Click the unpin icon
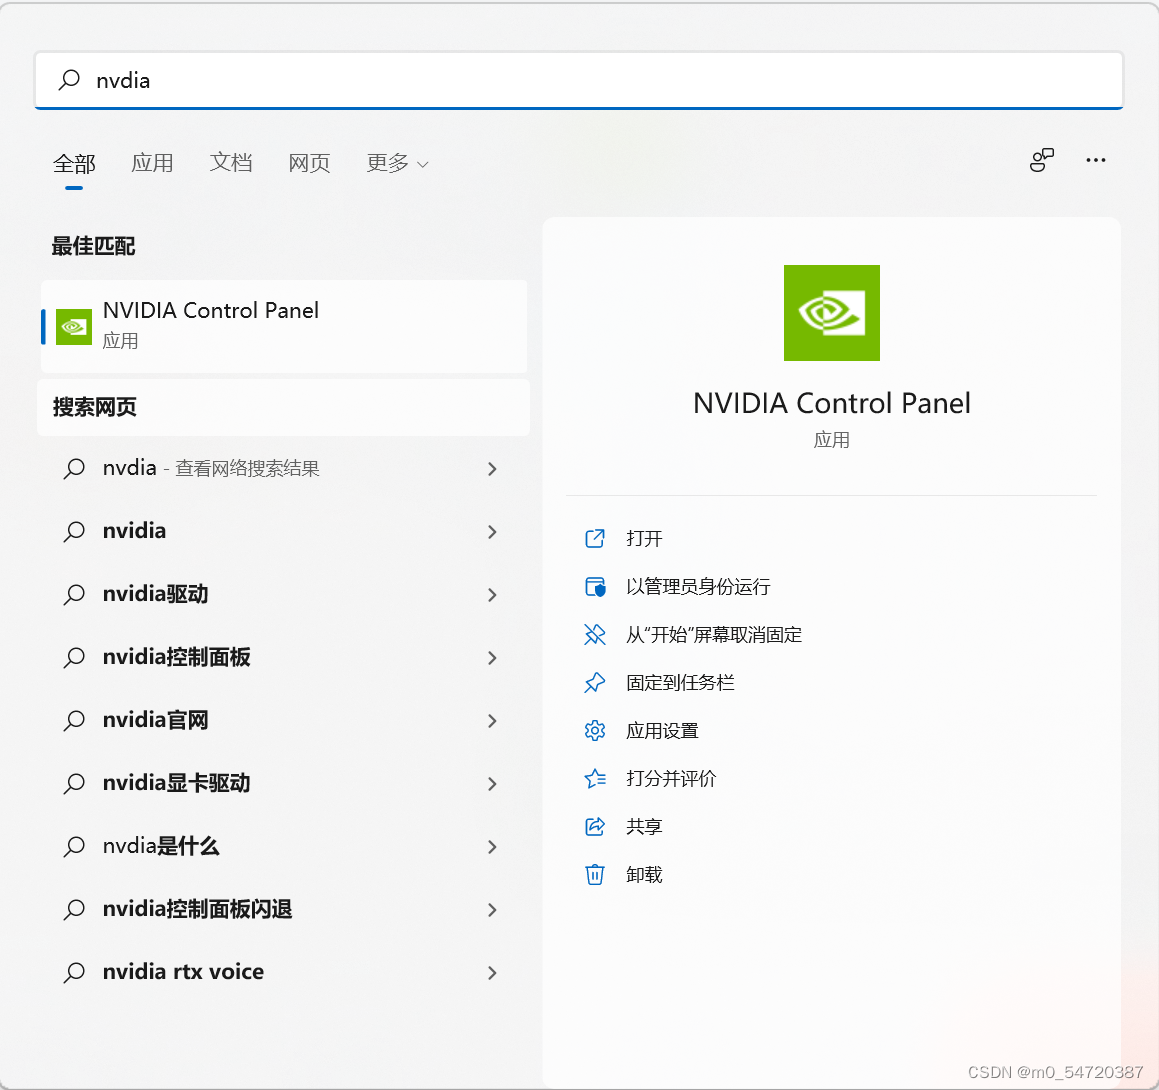The height and width of the screenshot is (1090, 1159). click(595, 635)
